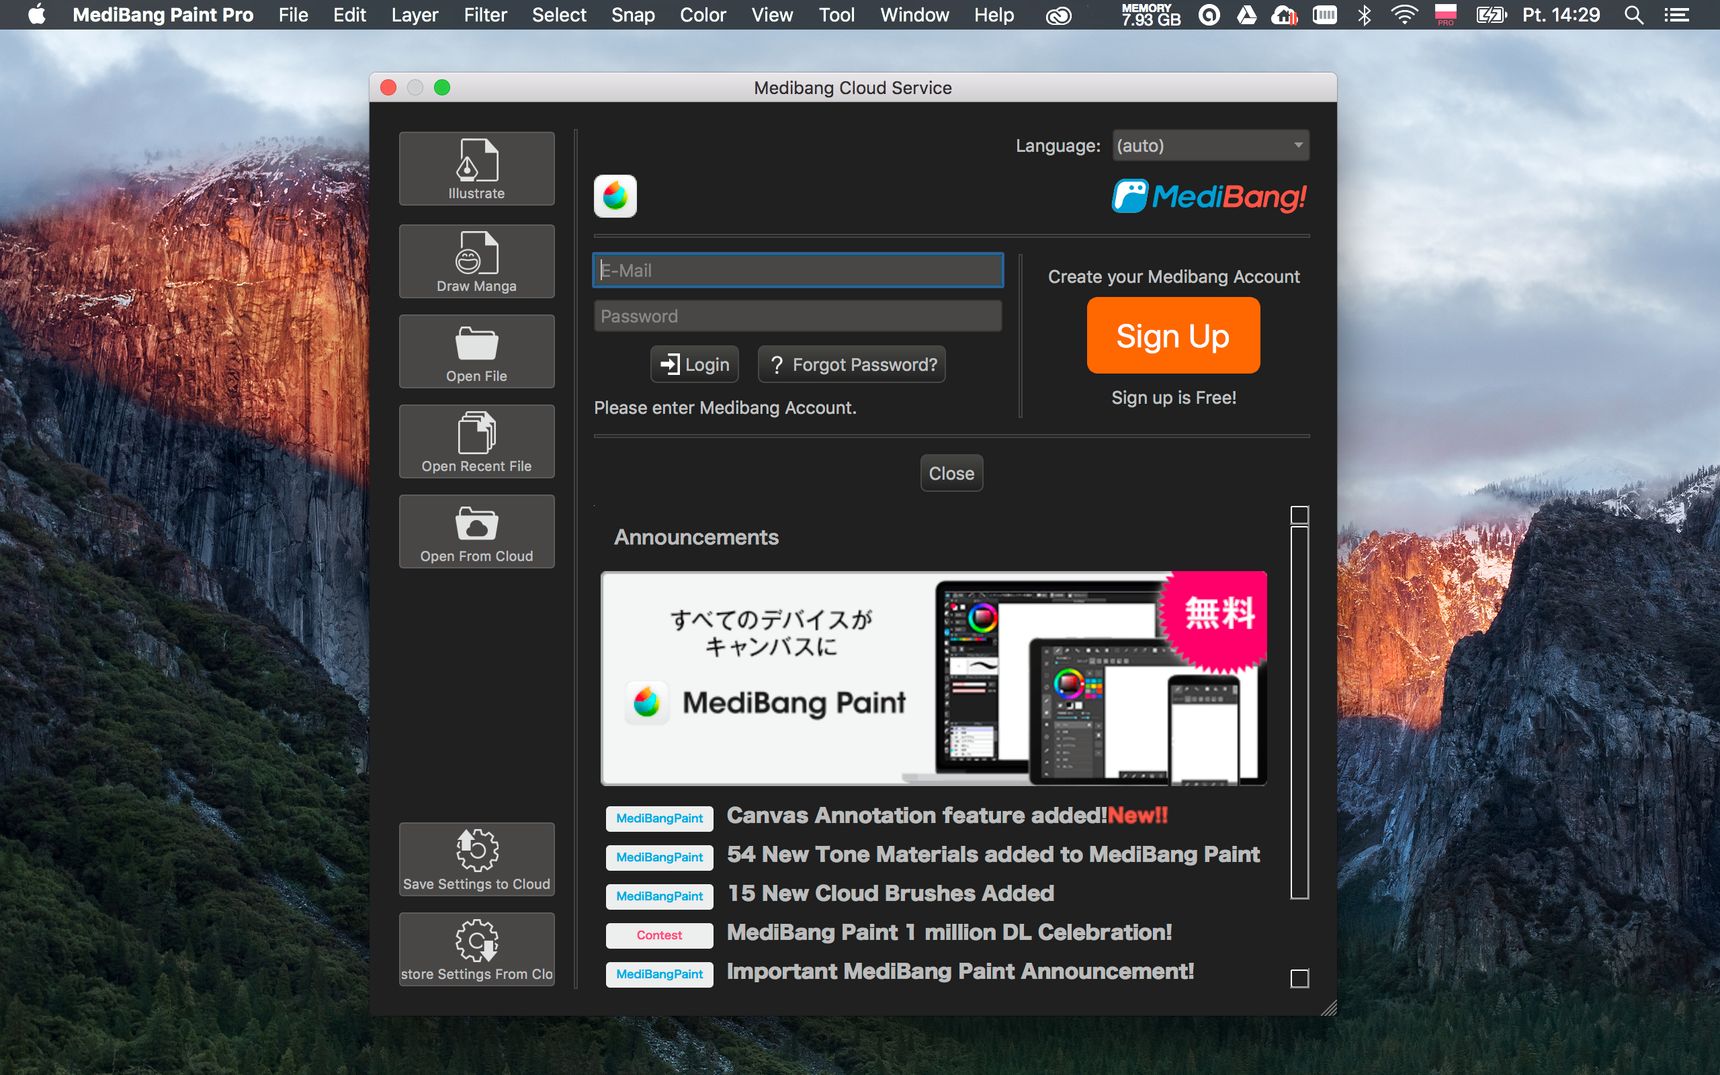The image size is (1720, 1075).
Task: Open 15 New Cloud Brushes Added announcement
Action: pyautogui.click(x=890, y=894)
